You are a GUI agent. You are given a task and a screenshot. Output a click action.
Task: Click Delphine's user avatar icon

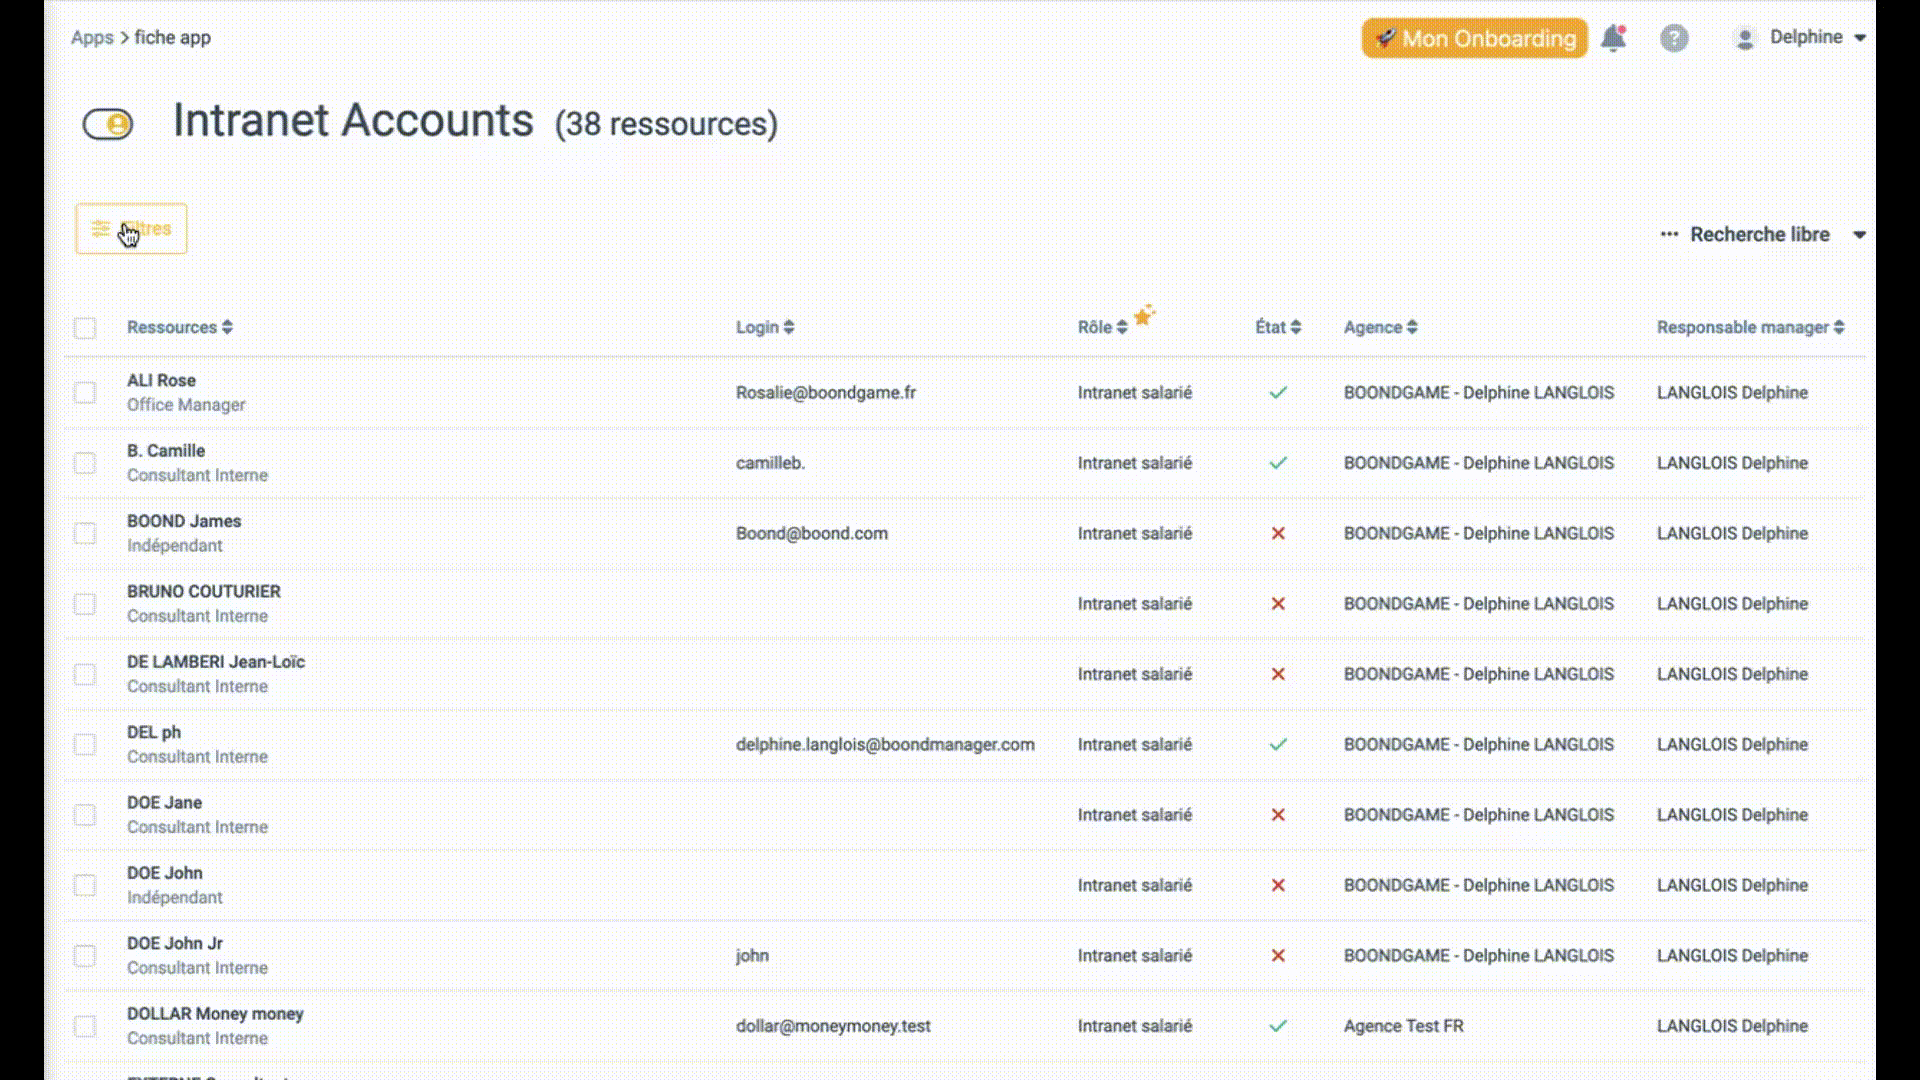pos(1745,38)
